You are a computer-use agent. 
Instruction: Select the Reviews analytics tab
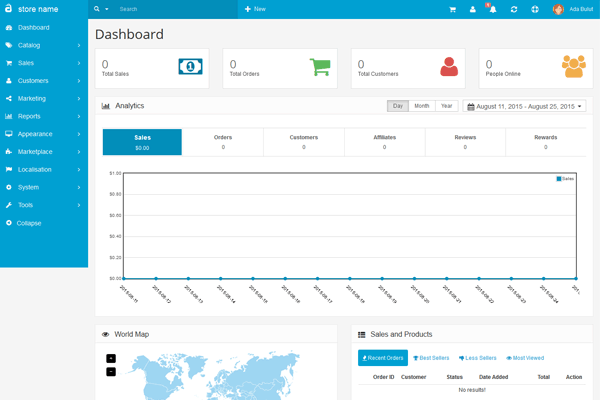click(465, 142)
